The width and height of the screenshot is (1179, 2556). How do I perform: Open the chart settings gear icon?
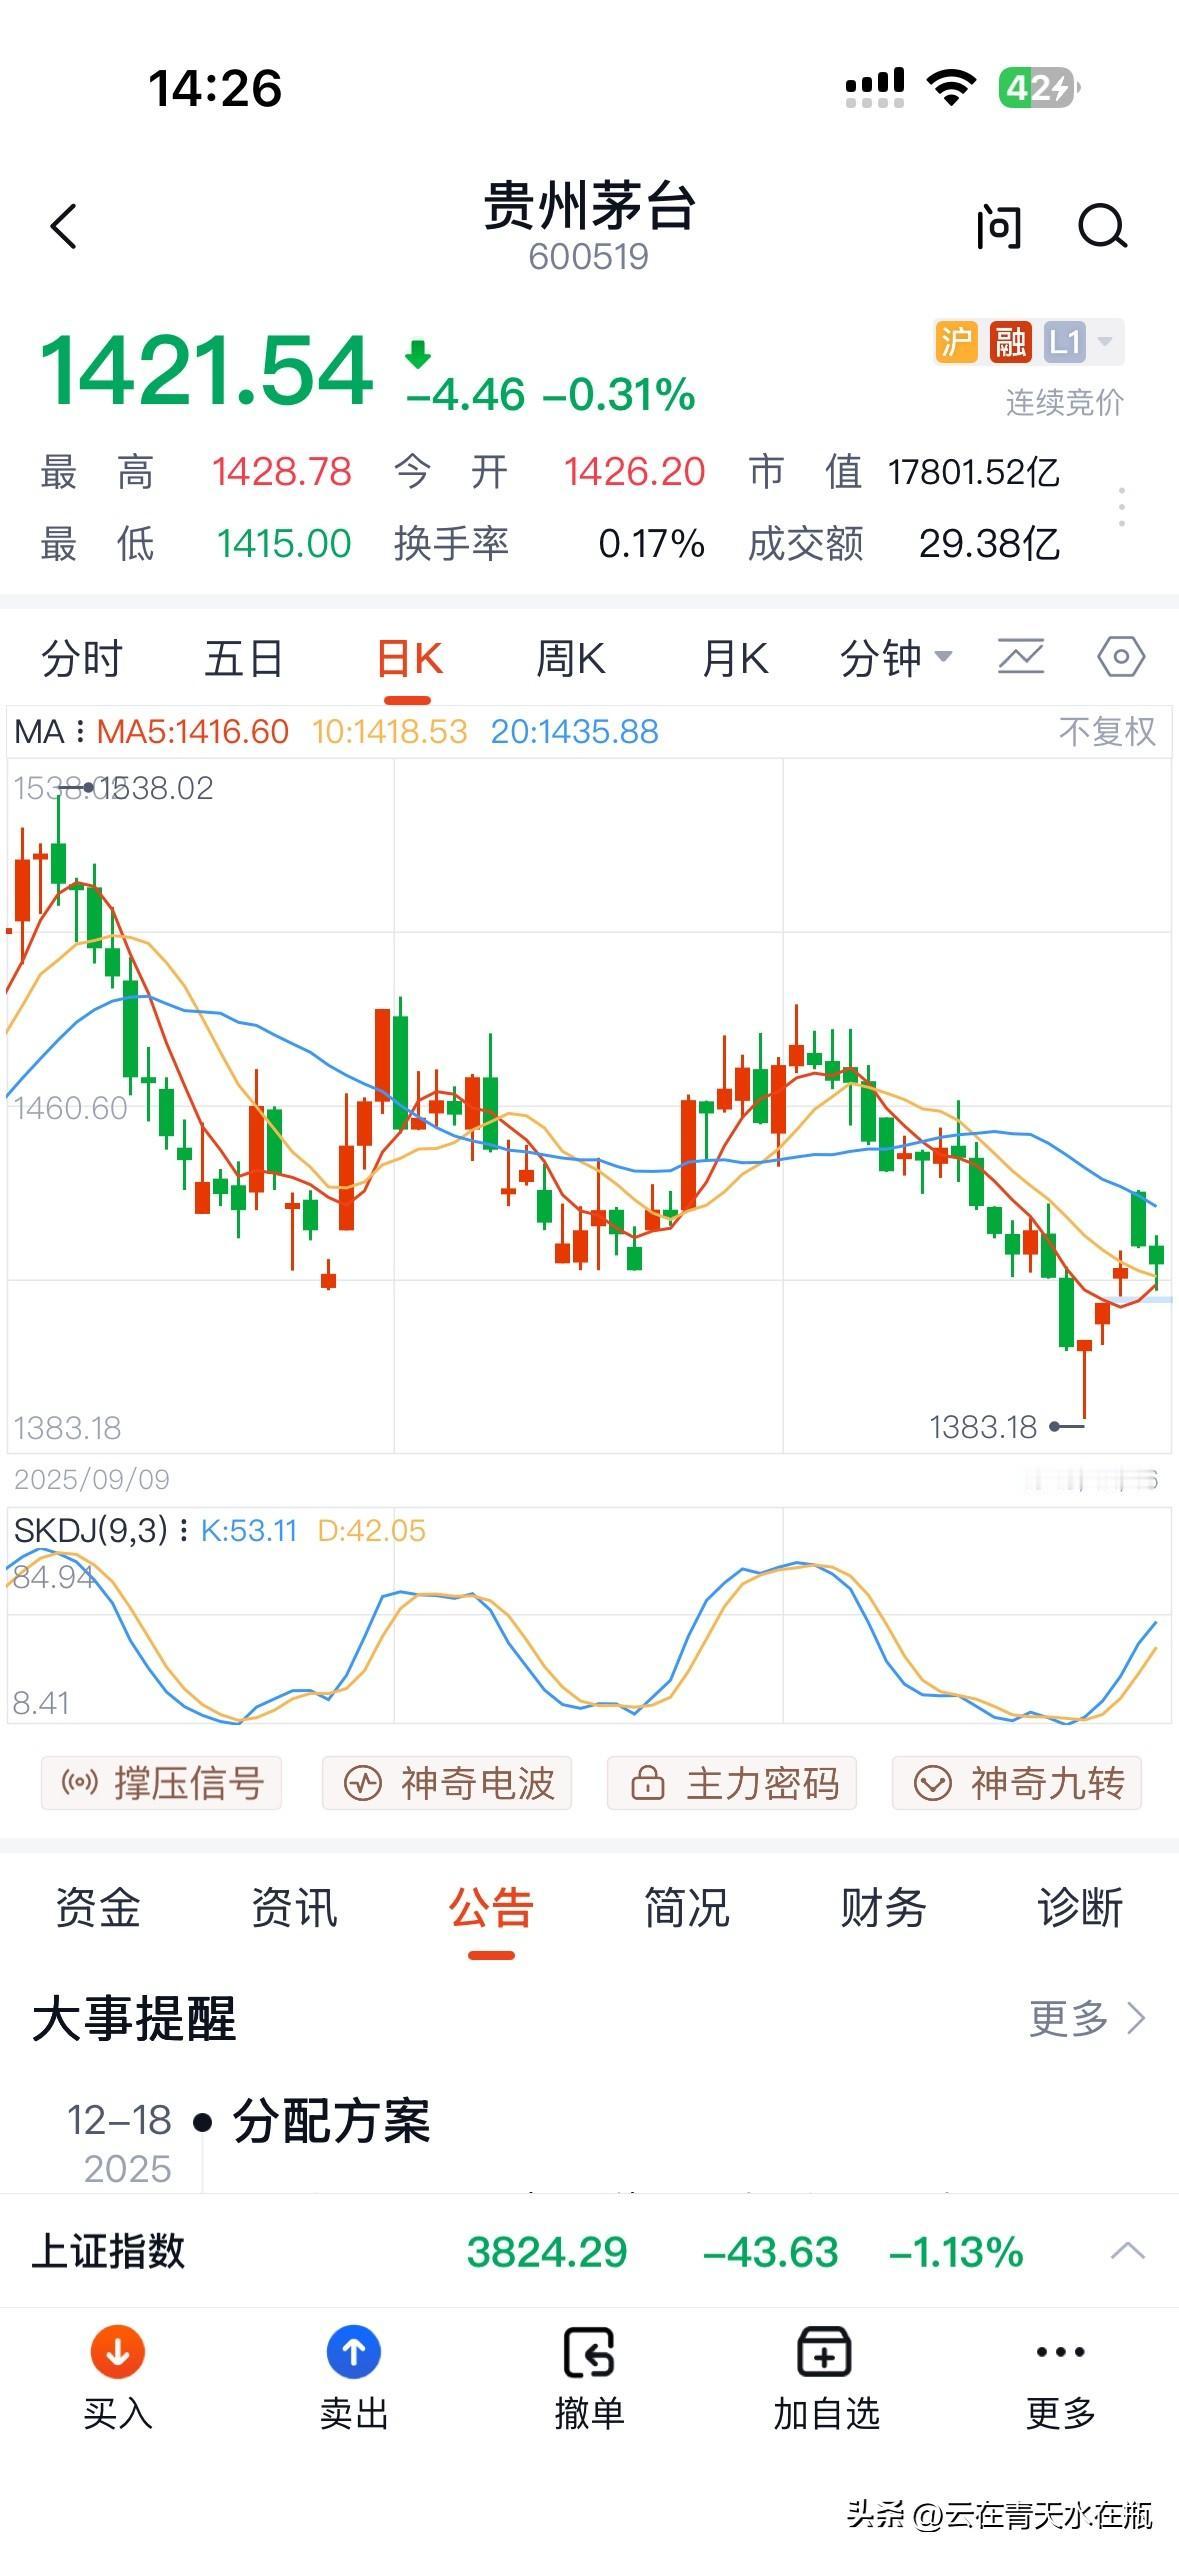point(1124,657)
